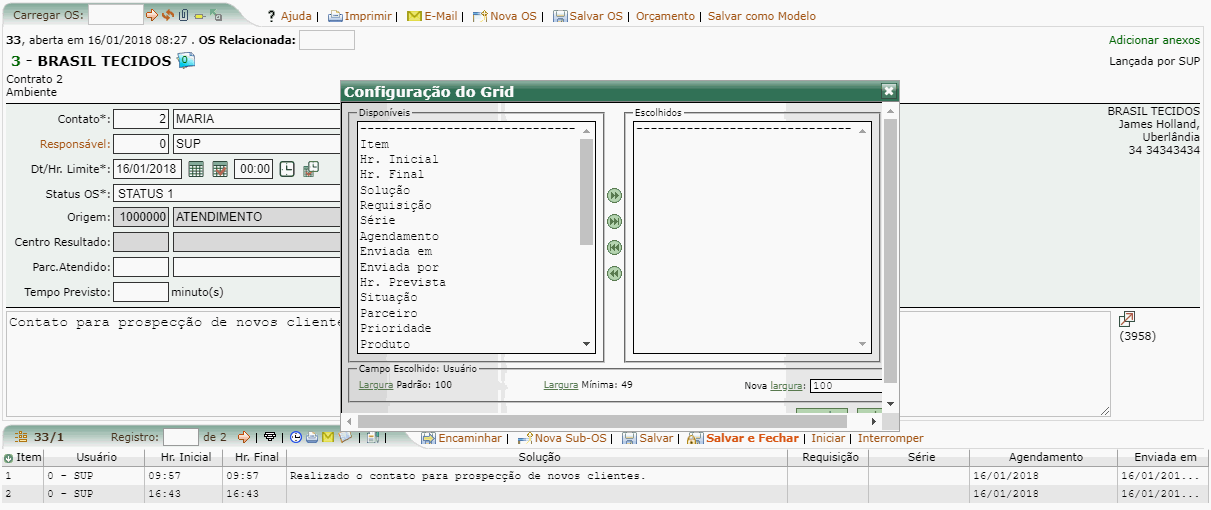Click the Nova largura input field
Viewport: 1211px width, 510px height.
tap(846, 386)
